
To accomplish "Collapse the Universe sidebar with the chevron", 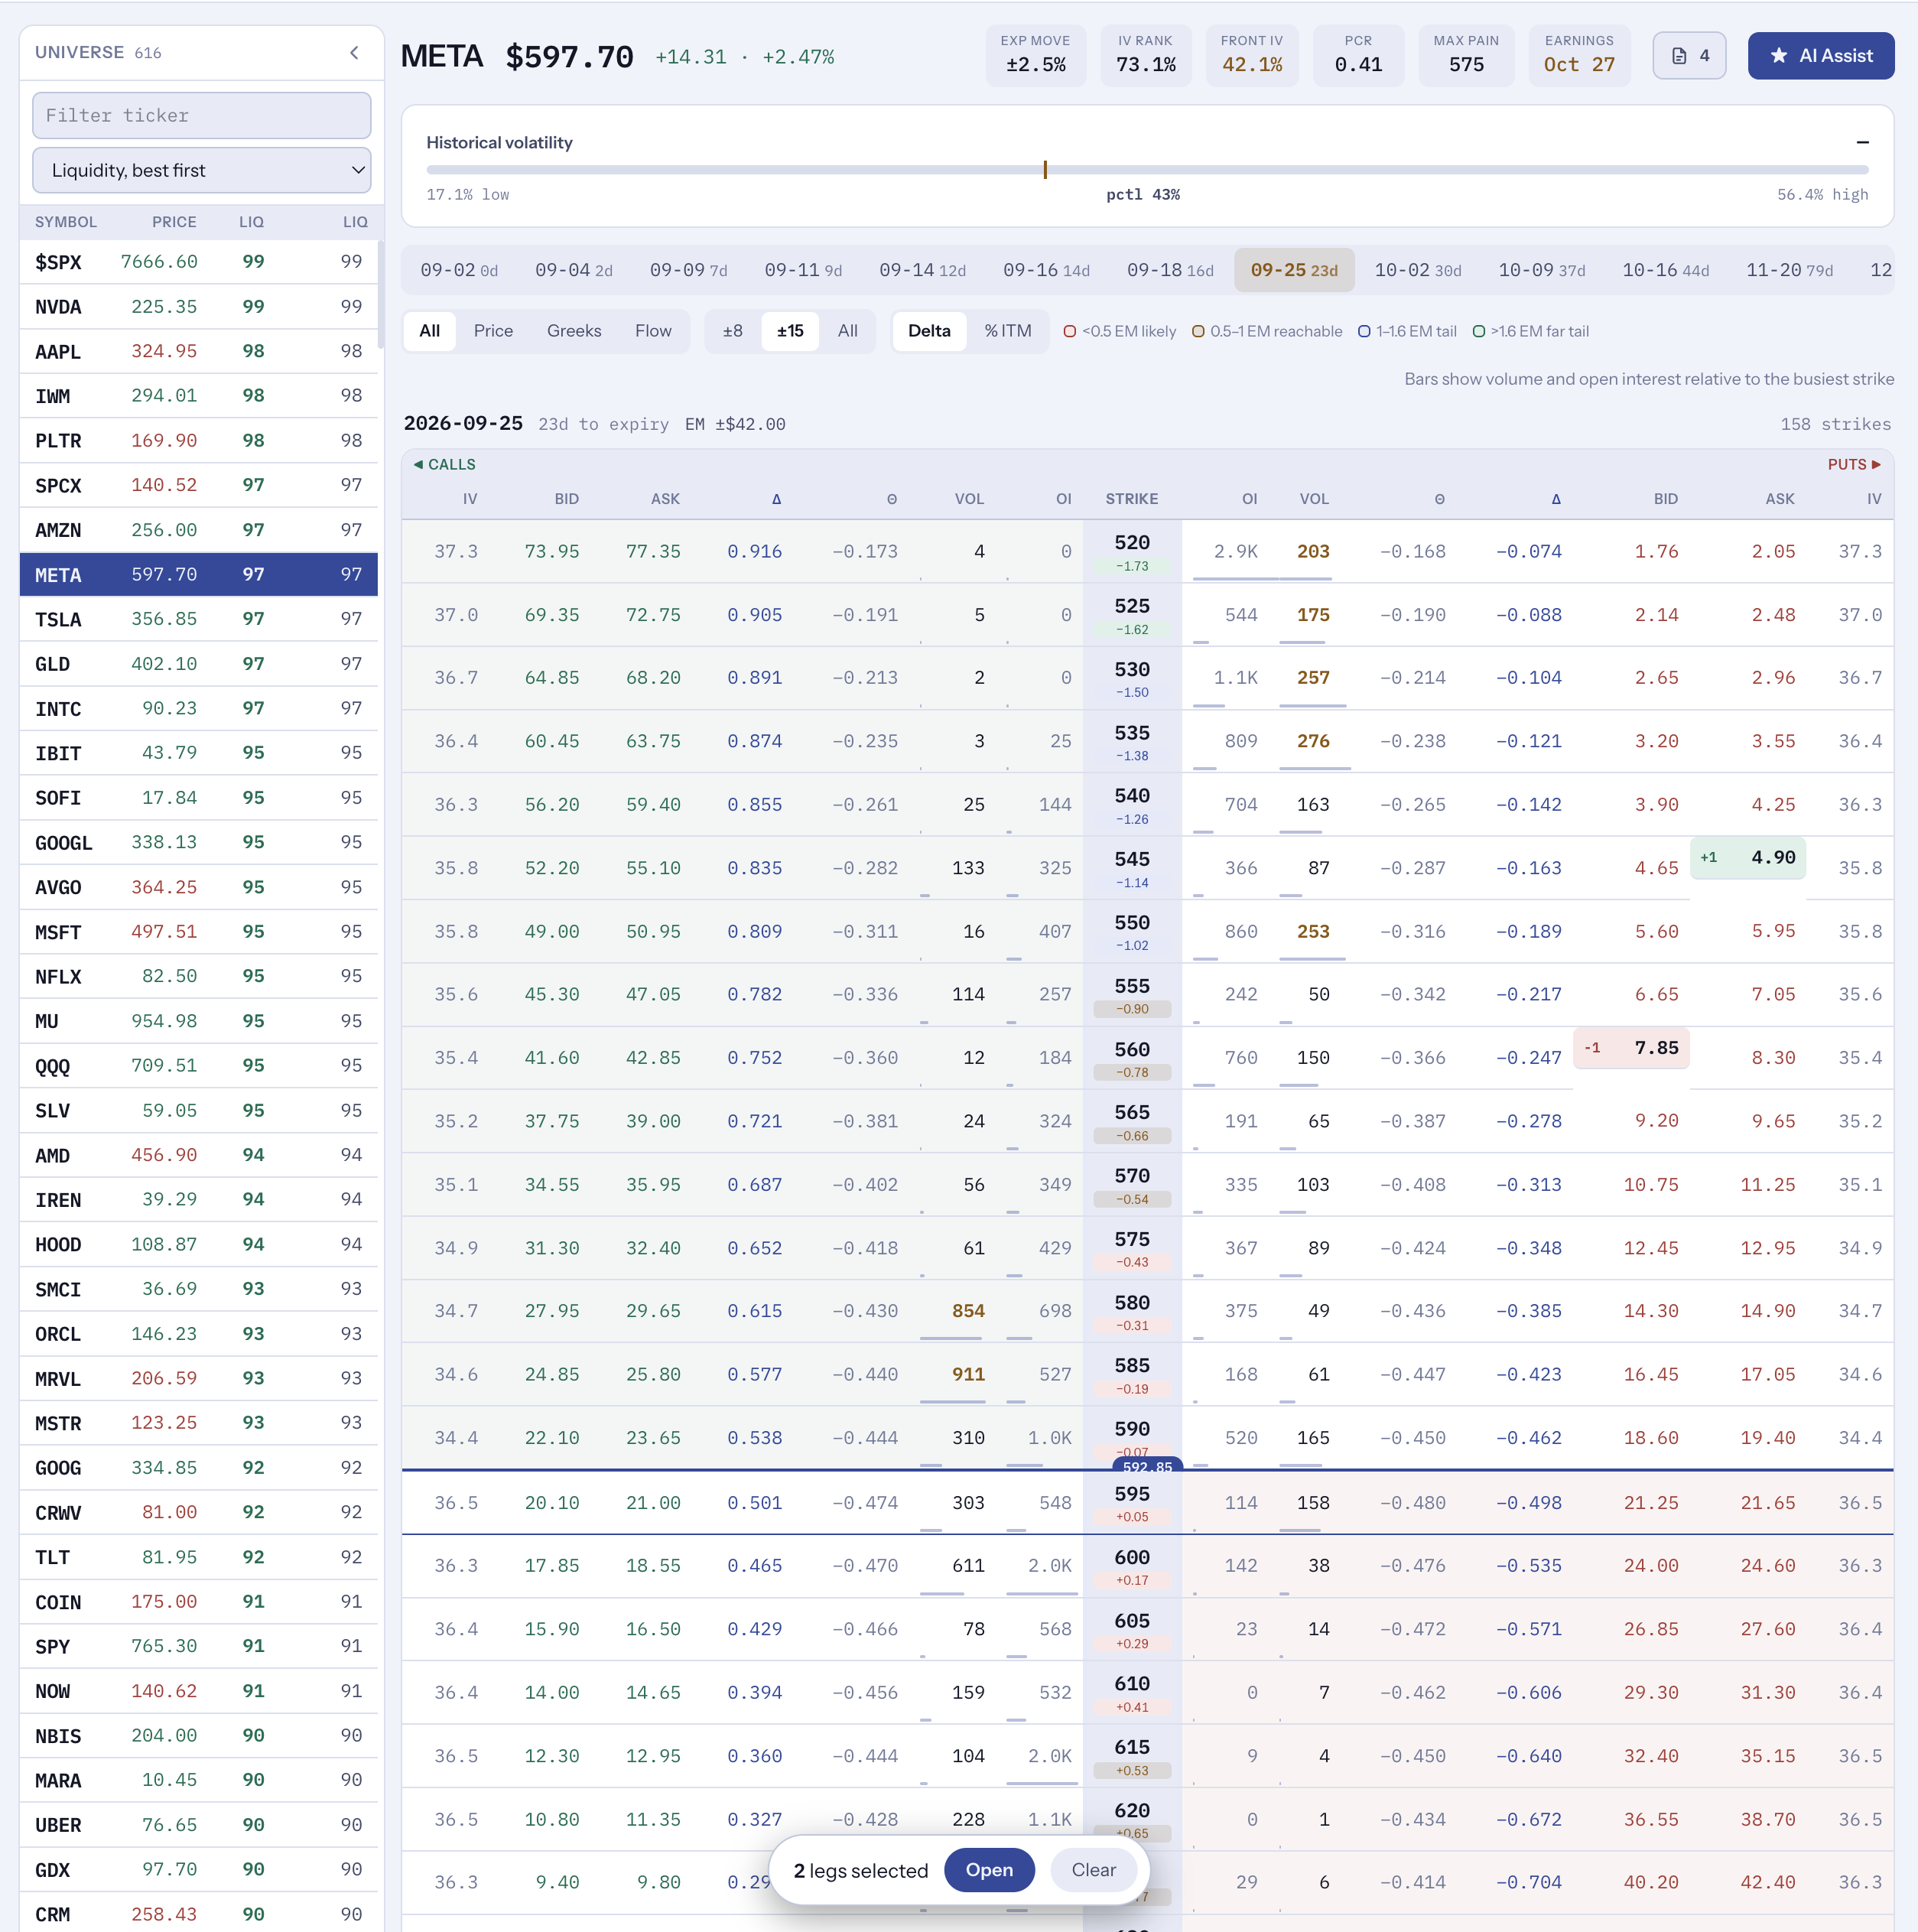I will point(354,53).
